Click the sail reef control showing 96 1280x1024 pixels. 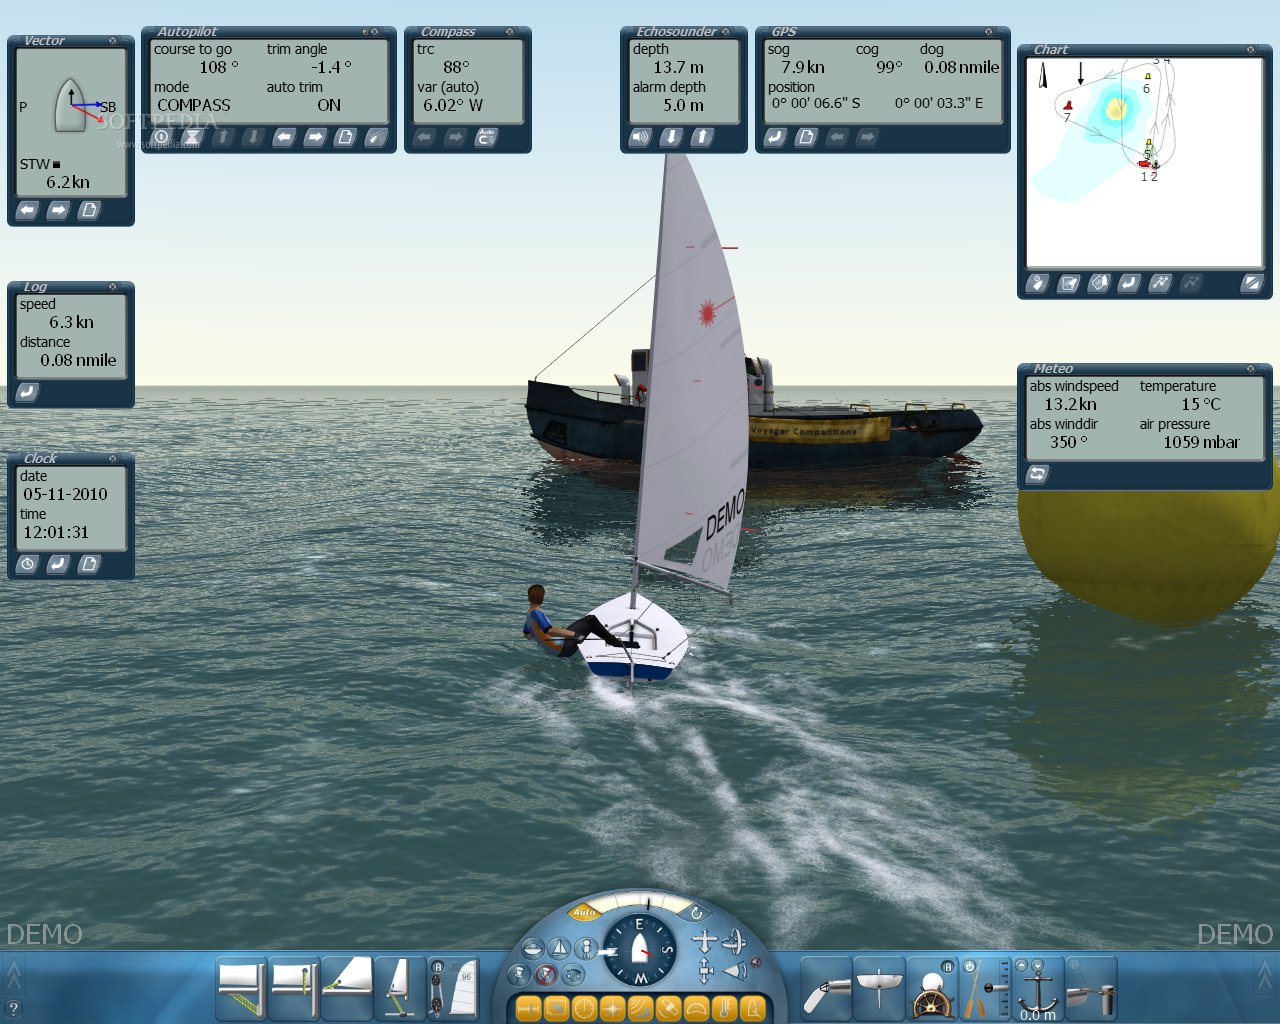(454, 988)
